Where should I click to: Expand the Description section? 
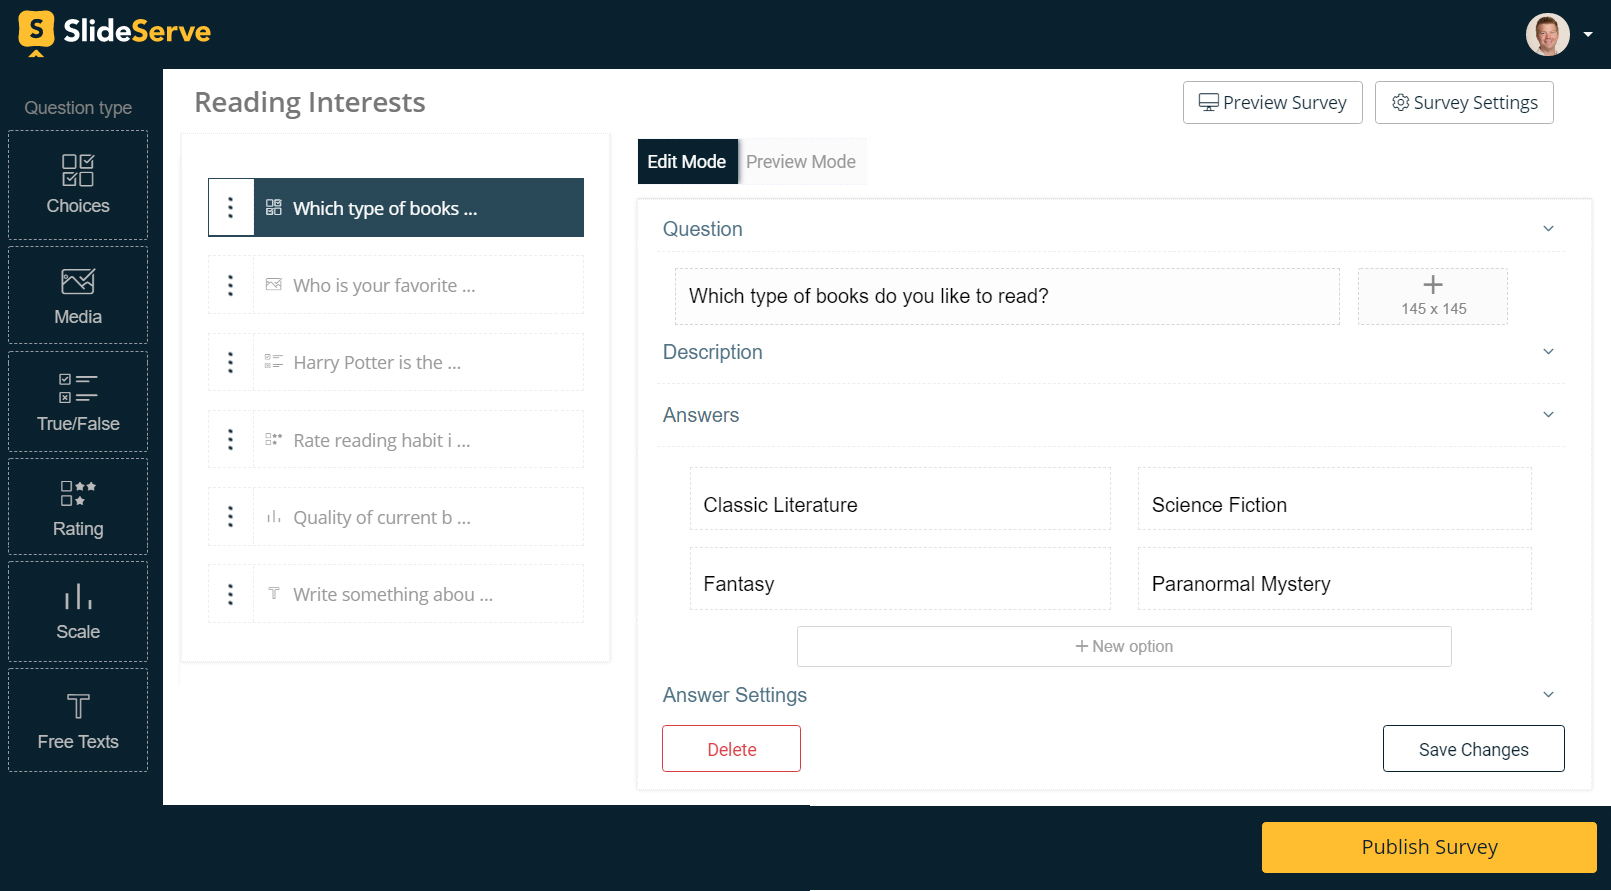tap(1548, 352)
